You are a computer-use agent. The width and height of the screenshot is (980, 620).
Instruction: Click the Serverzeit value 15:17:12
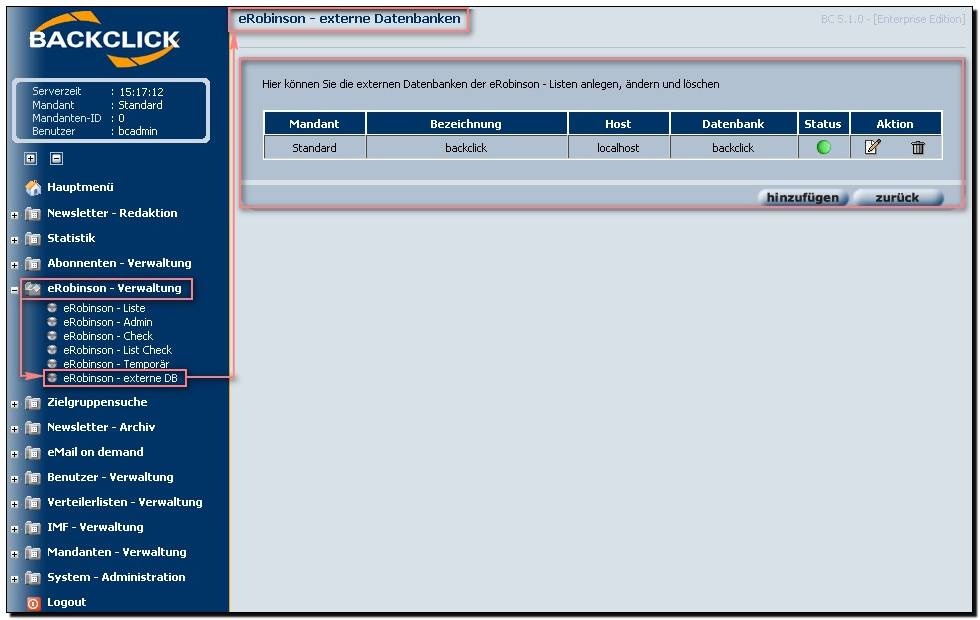141,92
